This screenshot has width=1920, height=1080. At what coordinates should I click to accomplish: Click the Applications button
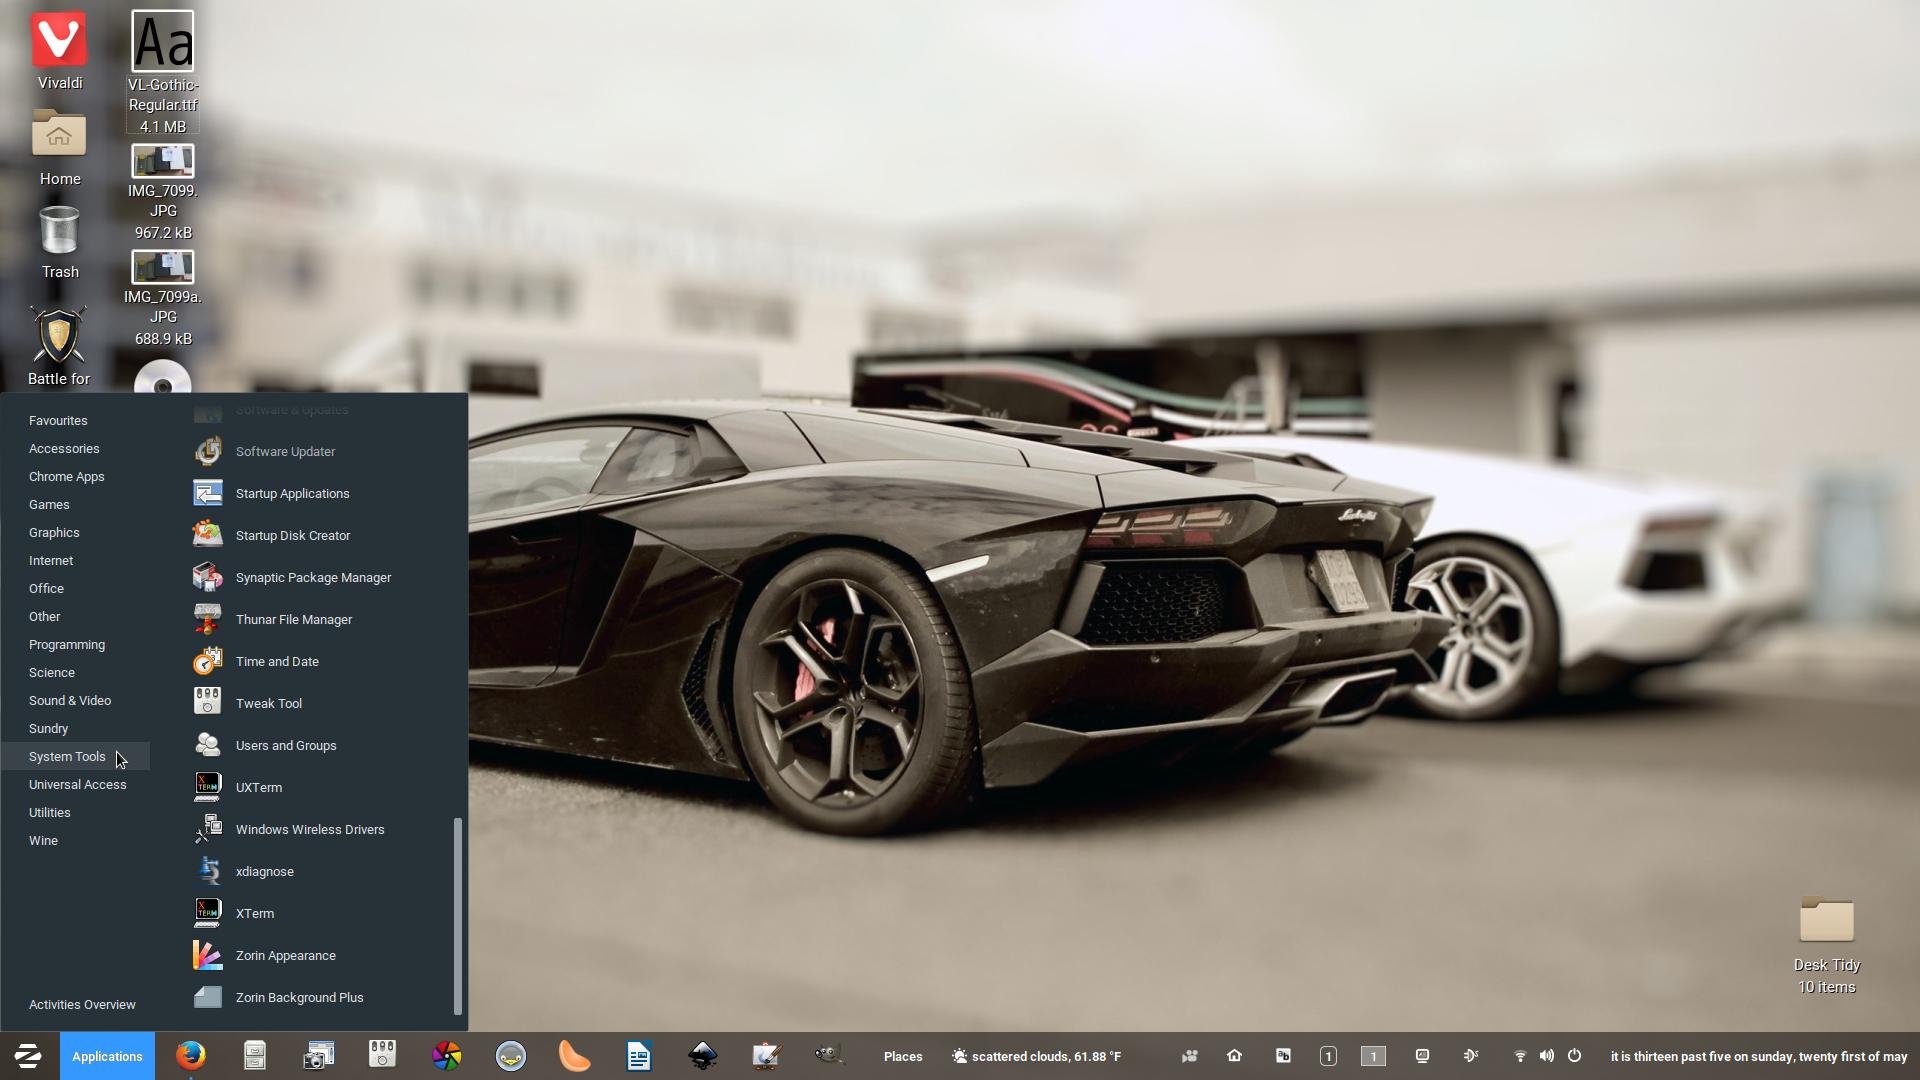point(107,1056)
